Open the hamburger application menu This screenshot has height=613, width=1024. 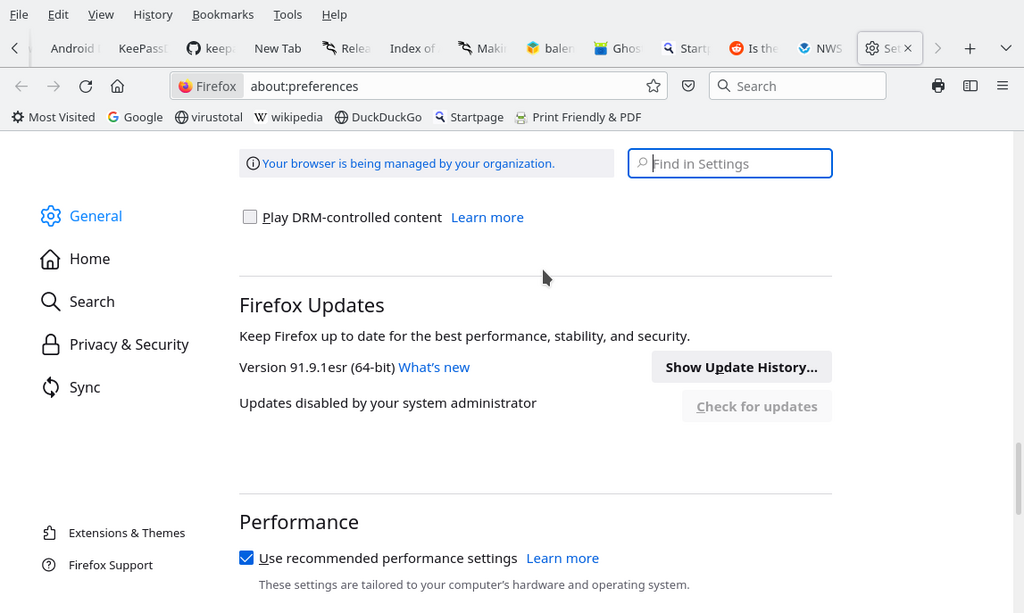tap(1002, 86)
